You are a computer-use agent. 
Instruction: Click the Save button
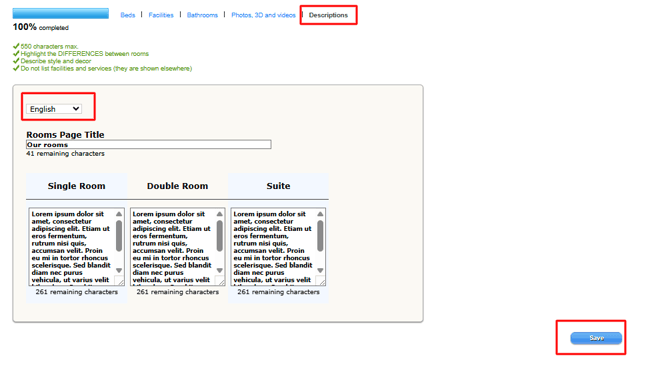[596, 338]
